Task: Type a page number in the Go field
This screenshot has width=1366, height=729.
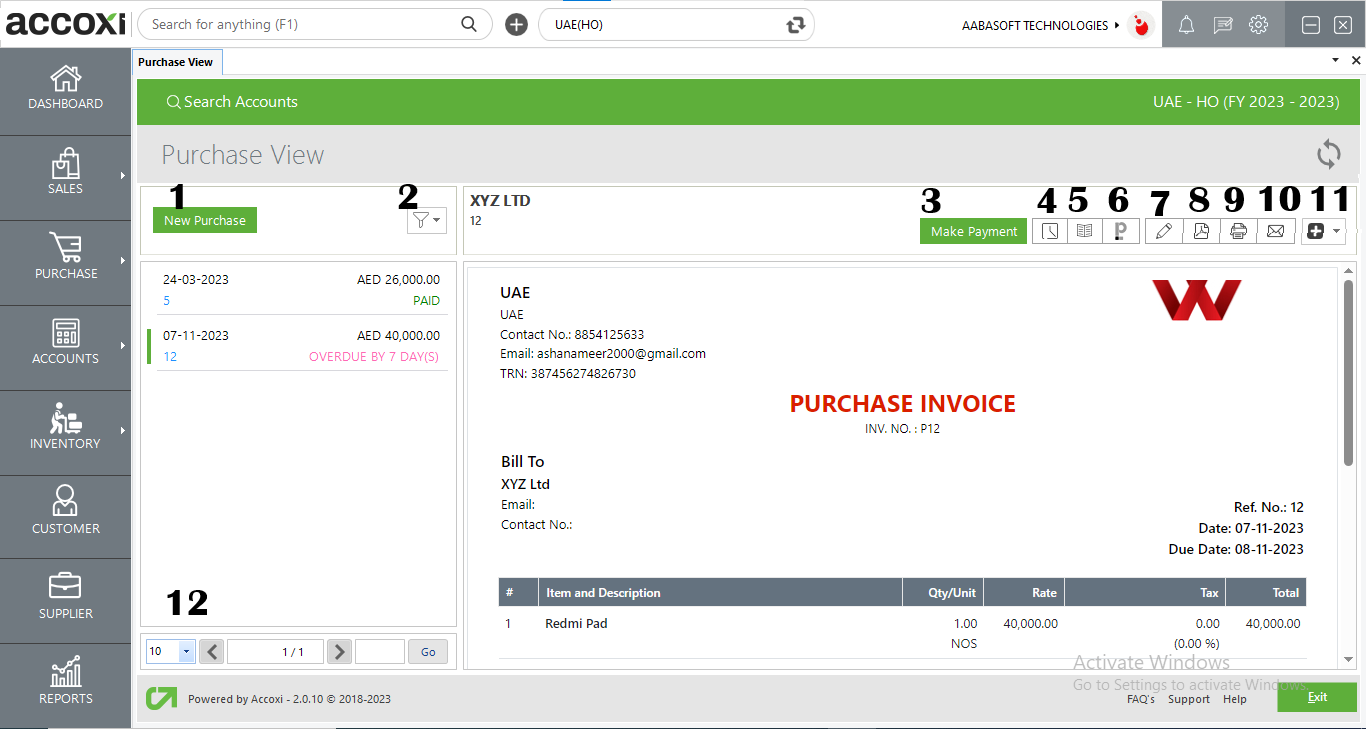Action: pyautogui.click(x=379, y=651)
